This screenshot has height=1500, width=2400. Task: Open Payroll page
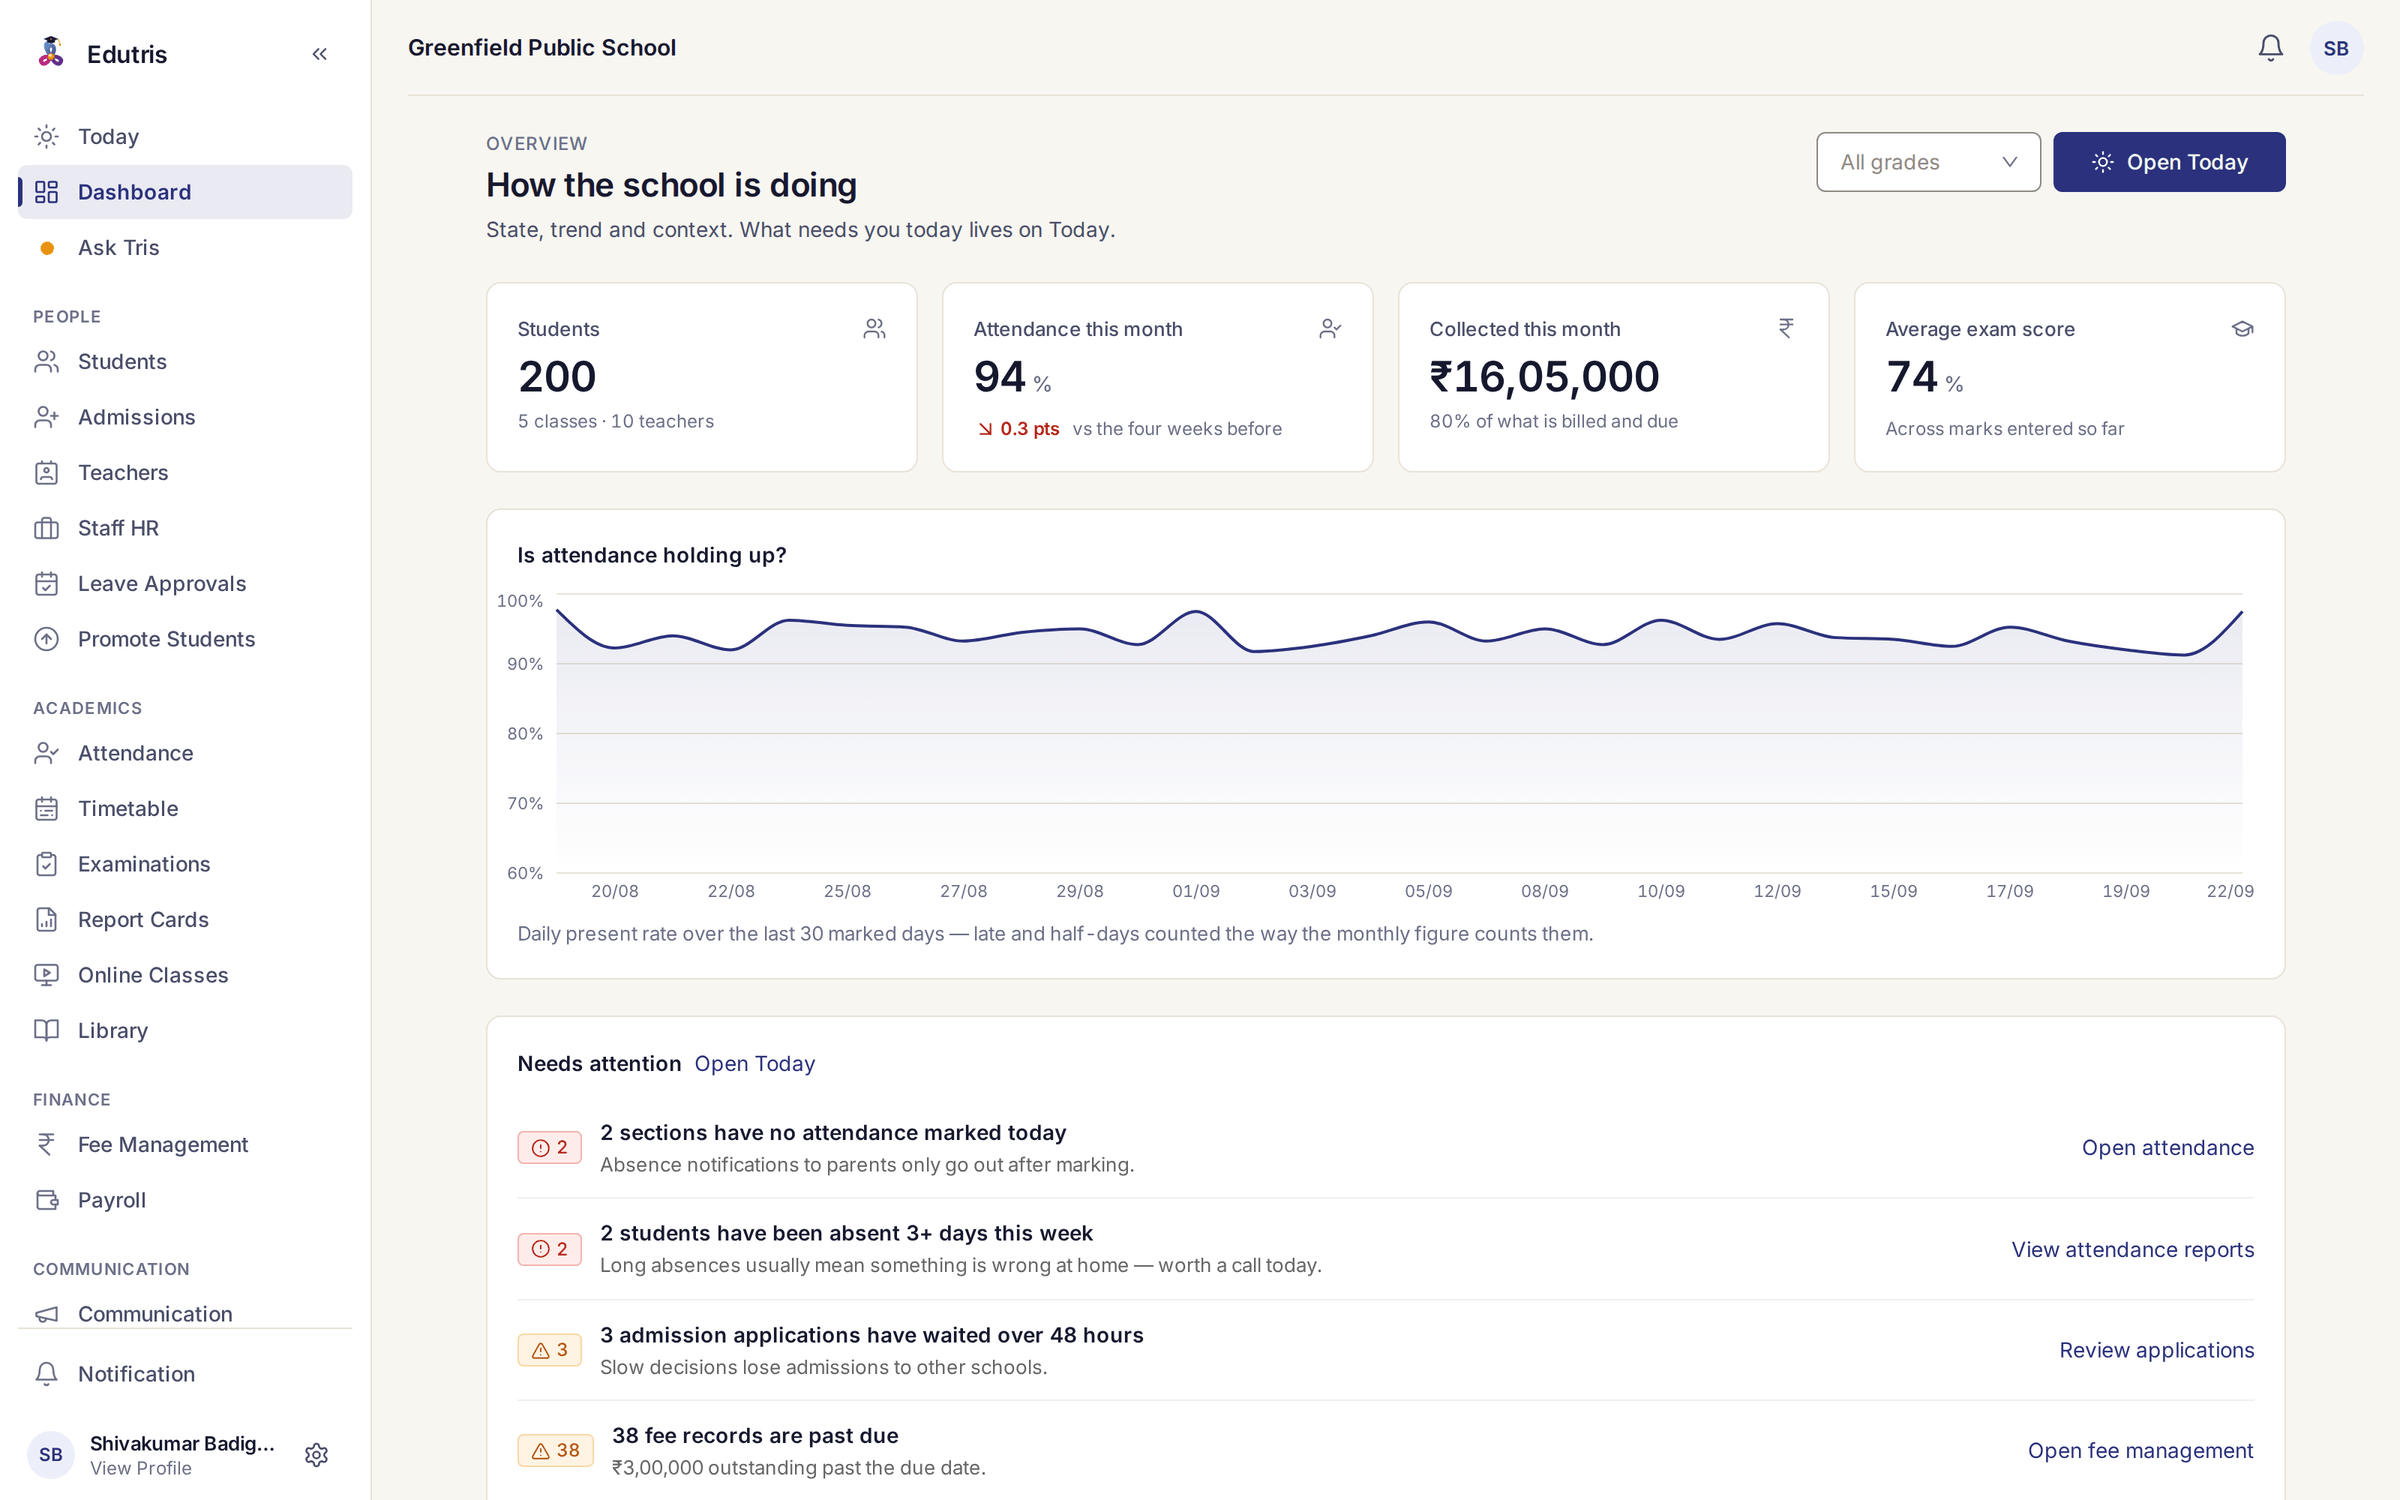point(185,1200)
